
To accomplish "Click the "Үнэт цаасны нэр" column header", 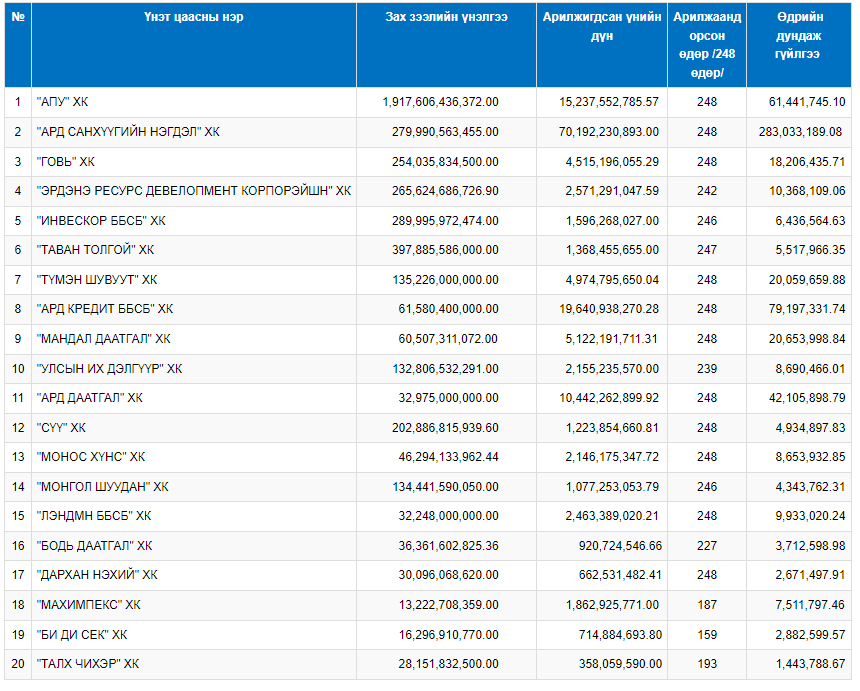I will (193, 17).
